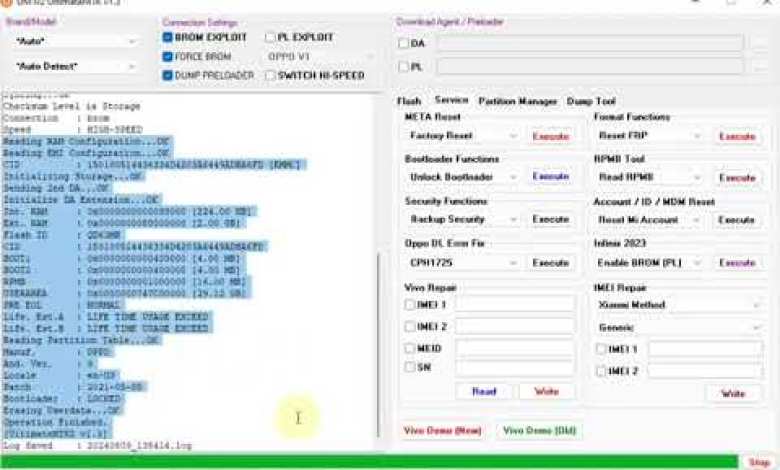Screen dimensions: 780x470
Task: Click Execute next to Unlock Bootloader
Action: coord(550,177)
